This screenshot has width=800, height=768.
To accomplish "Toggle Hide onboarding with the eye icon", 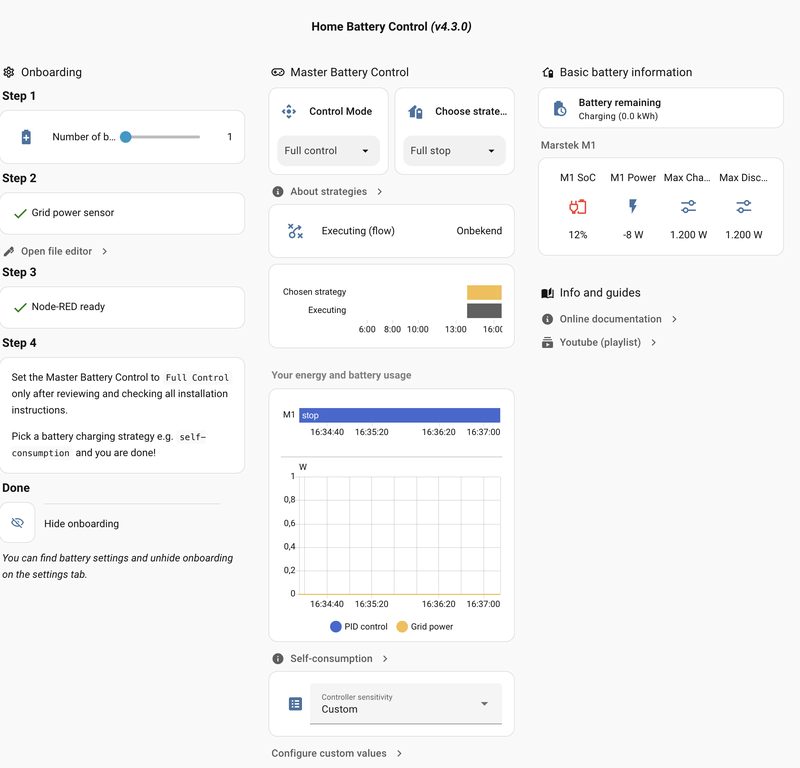I will click(x=17, y=523).
